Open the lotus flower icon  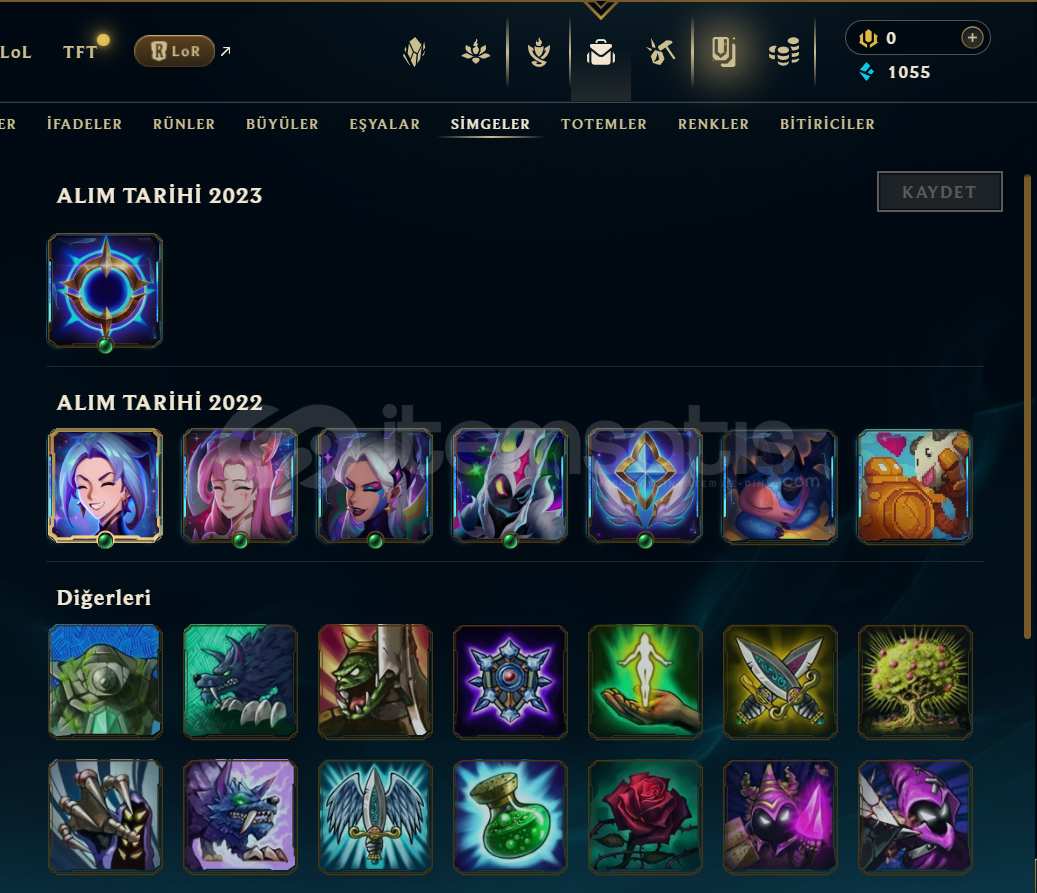coord(476,52)
